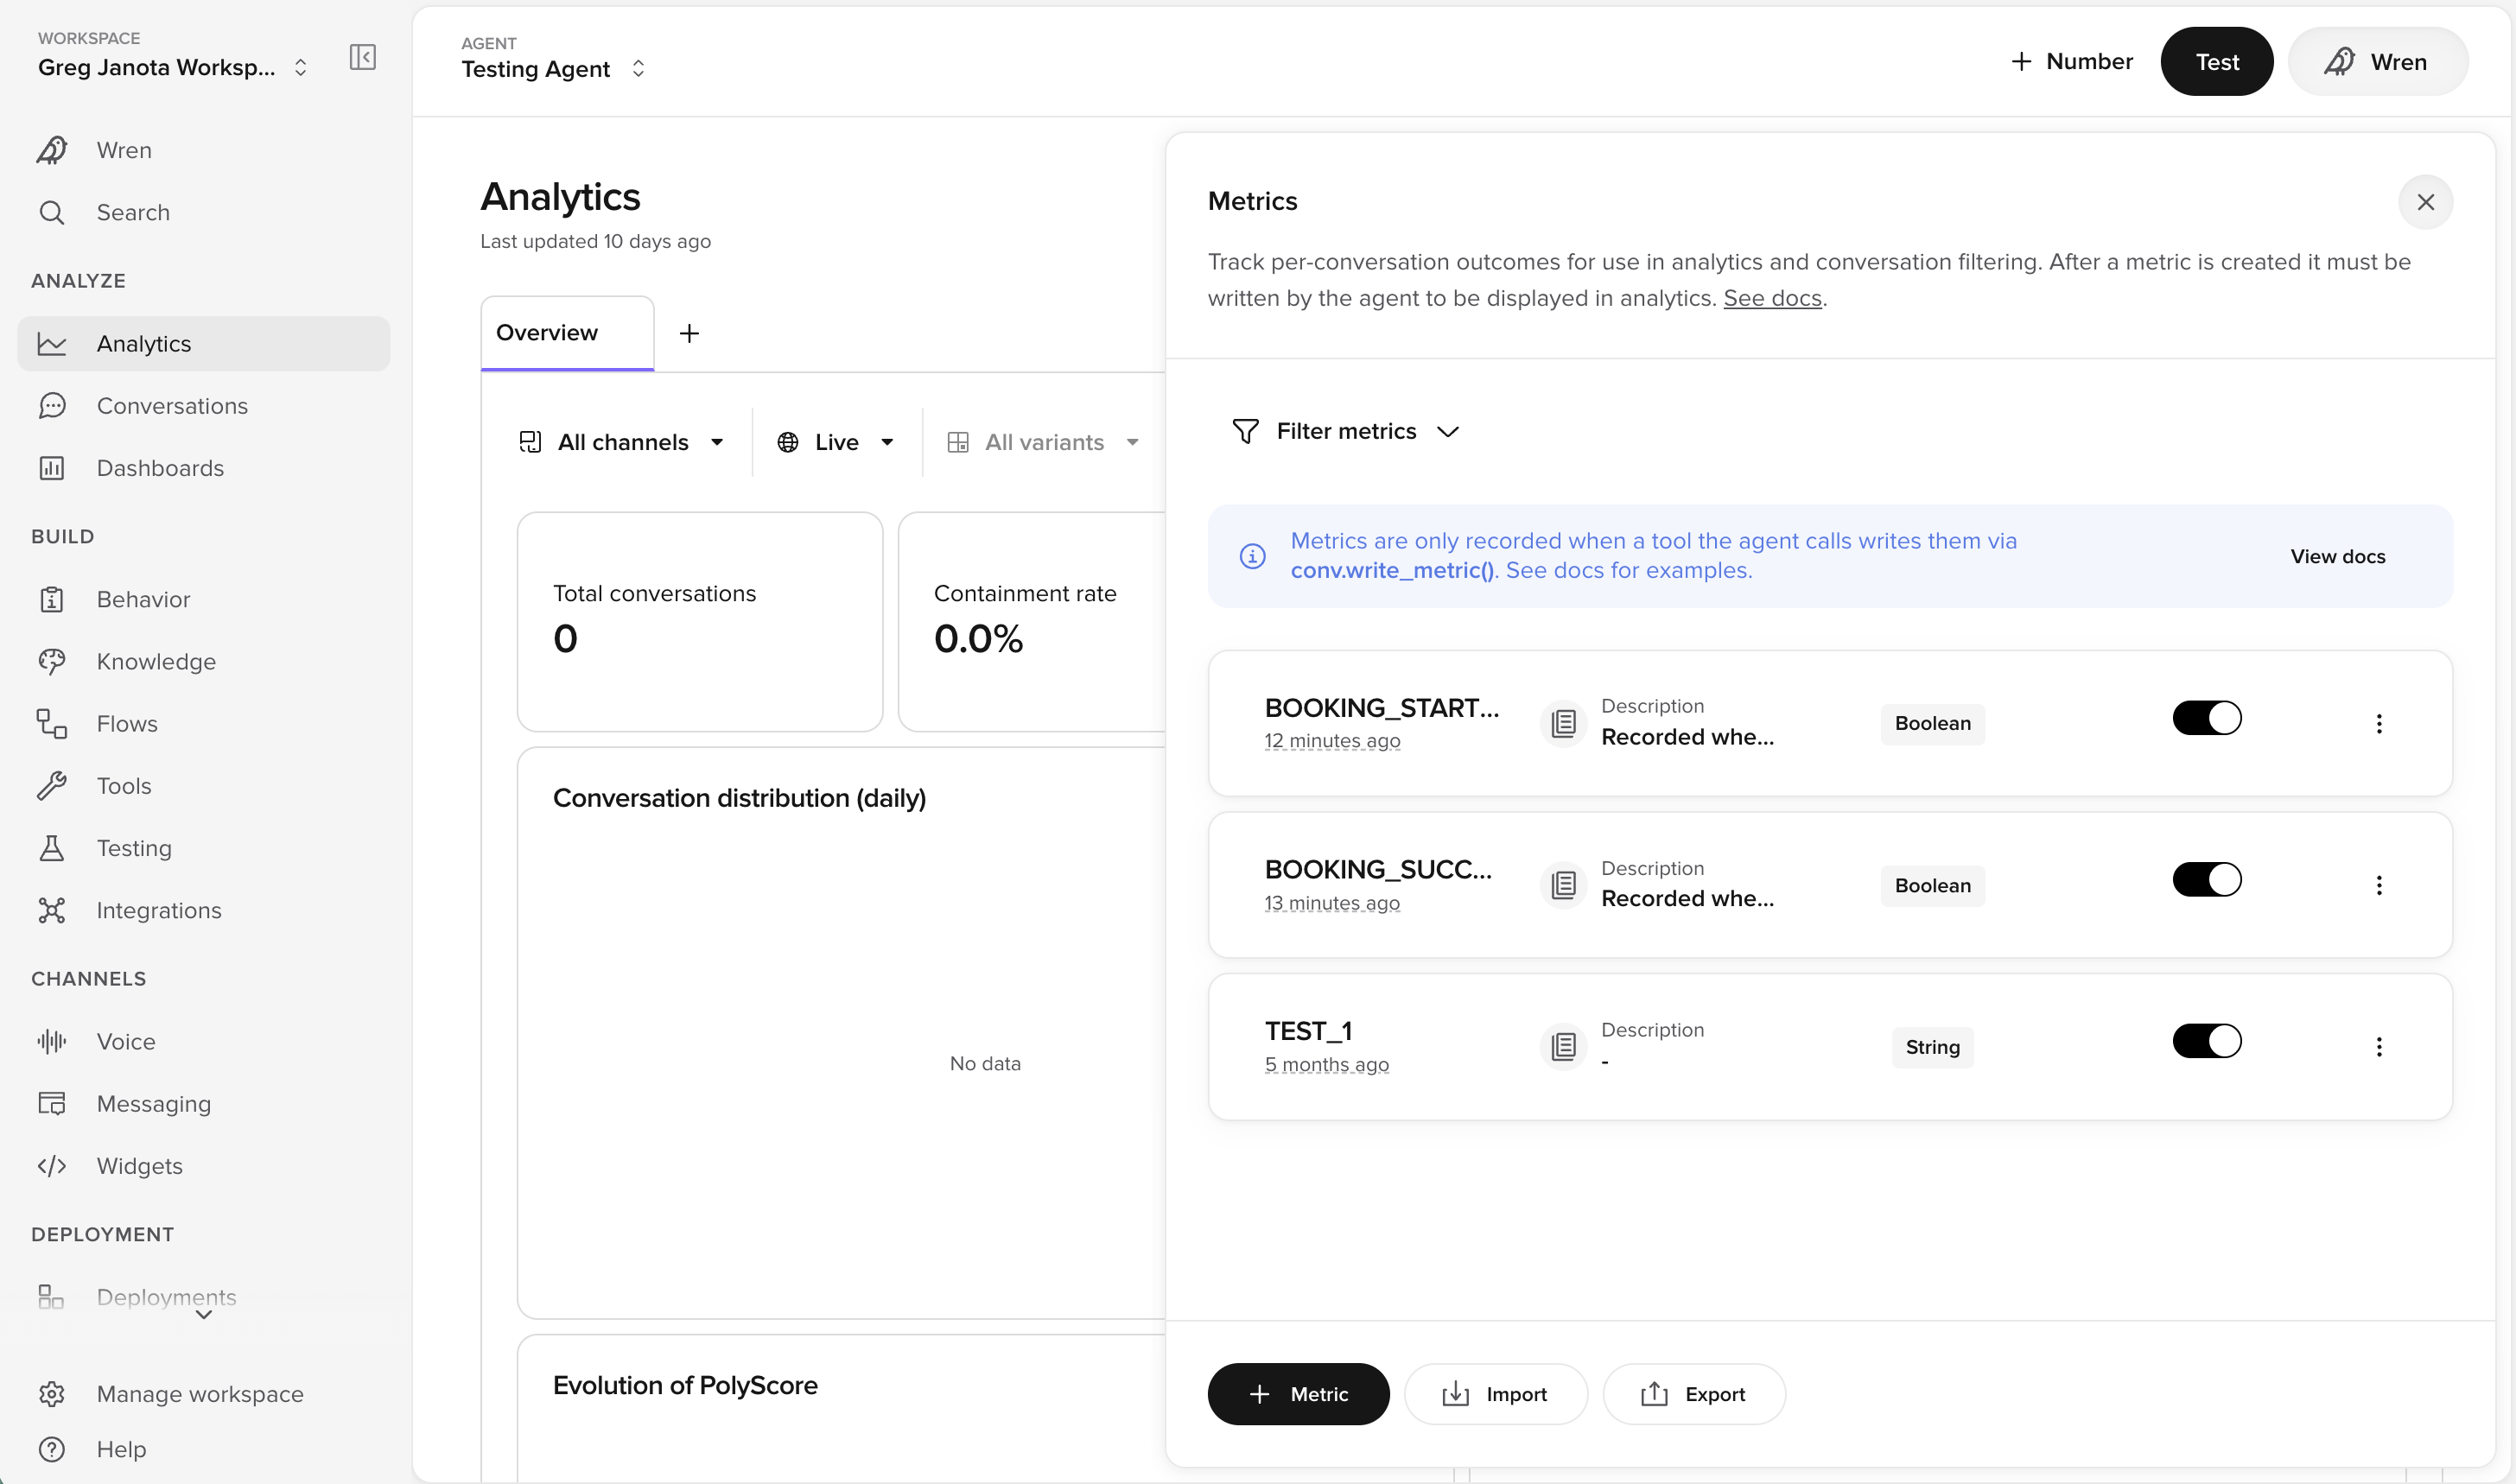Click the conv.write_metric() link
The height and width of the screenshot is (1484, 2516).
click(x=1392, y=570)
